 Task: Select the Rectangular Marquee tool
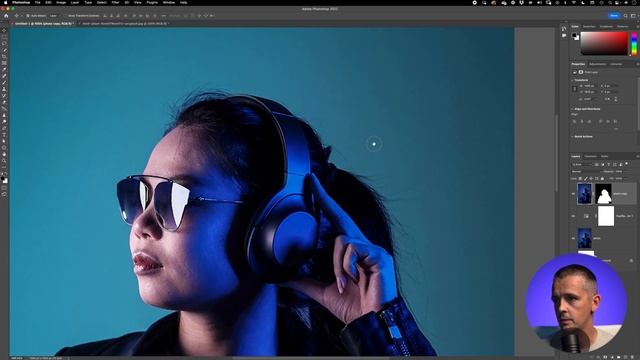tap(4, 37)
